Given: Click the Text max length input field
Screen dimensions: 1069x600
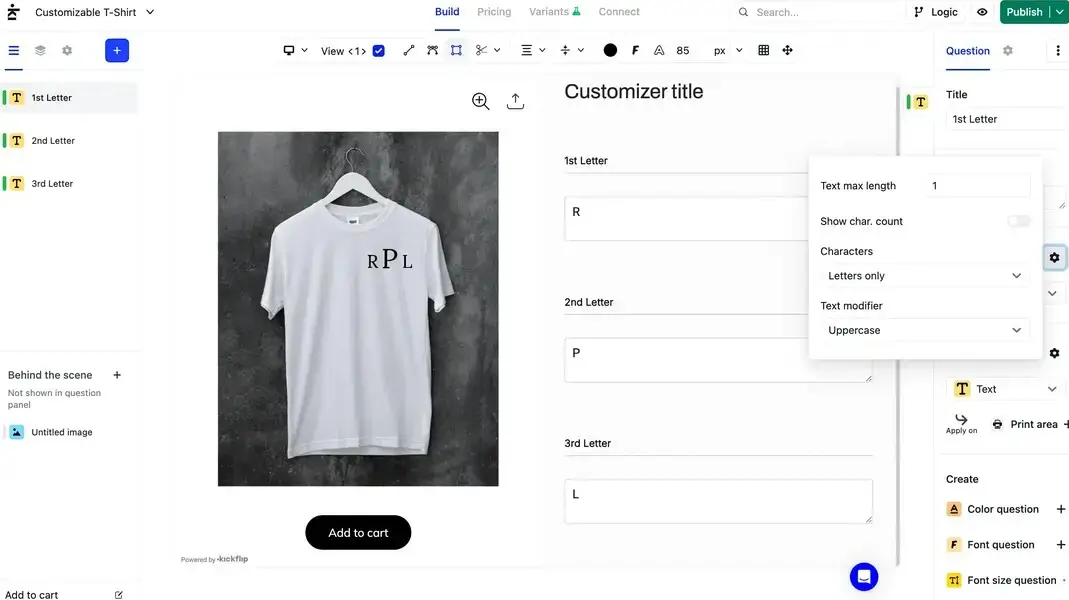Looking at the screenshot, I should pos(977,186).
